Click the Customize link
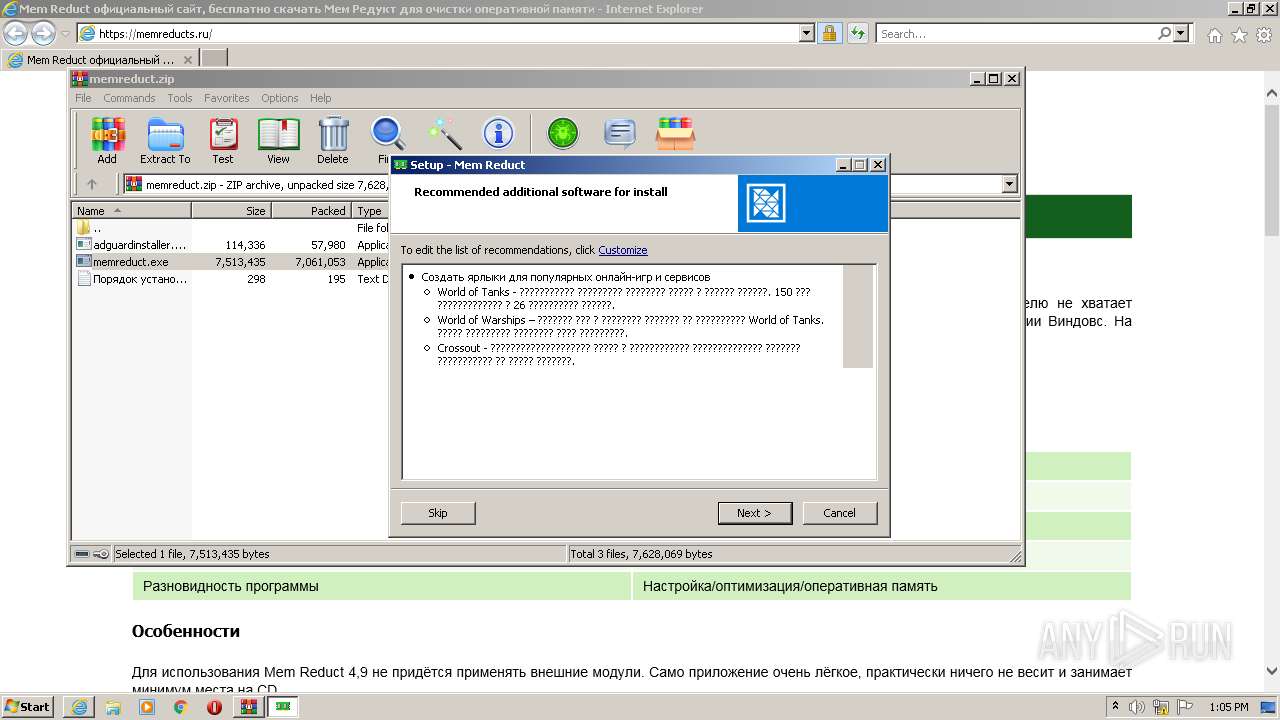Screen dimensions: 1280x720 pyautogui.click(x=623, y=250)
